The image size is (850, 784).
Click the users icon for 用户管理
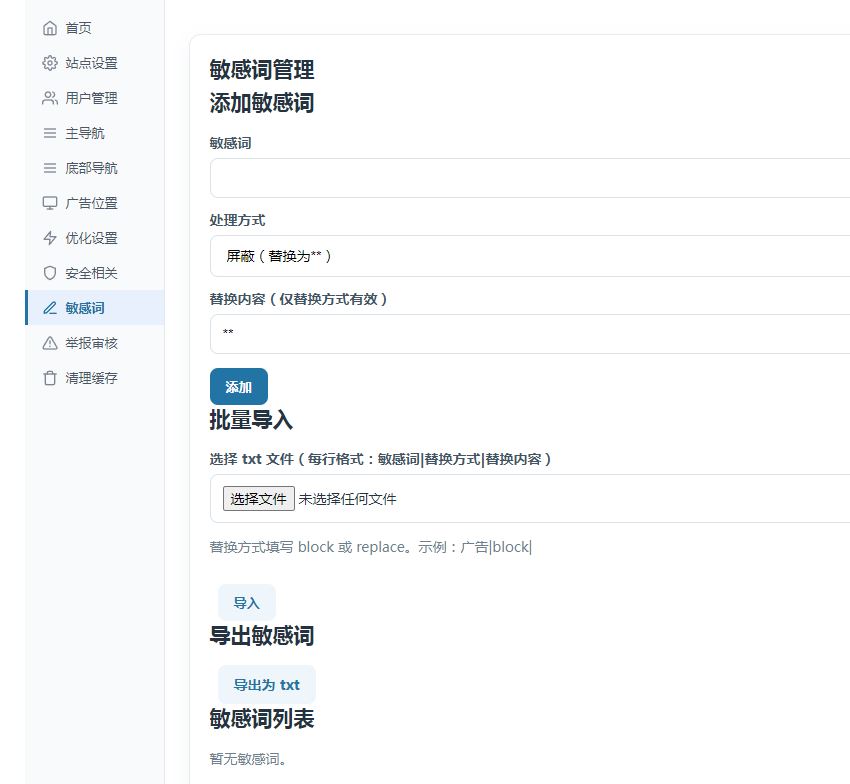coord(50,98)
